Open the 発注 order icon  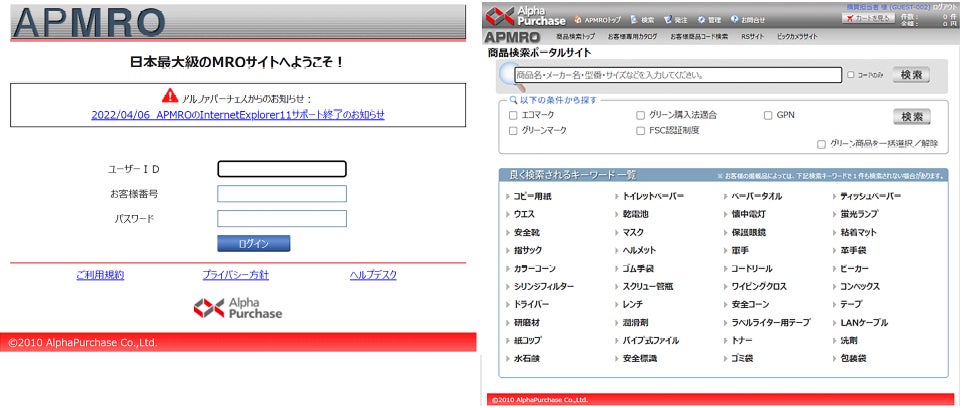coord(668,20)
